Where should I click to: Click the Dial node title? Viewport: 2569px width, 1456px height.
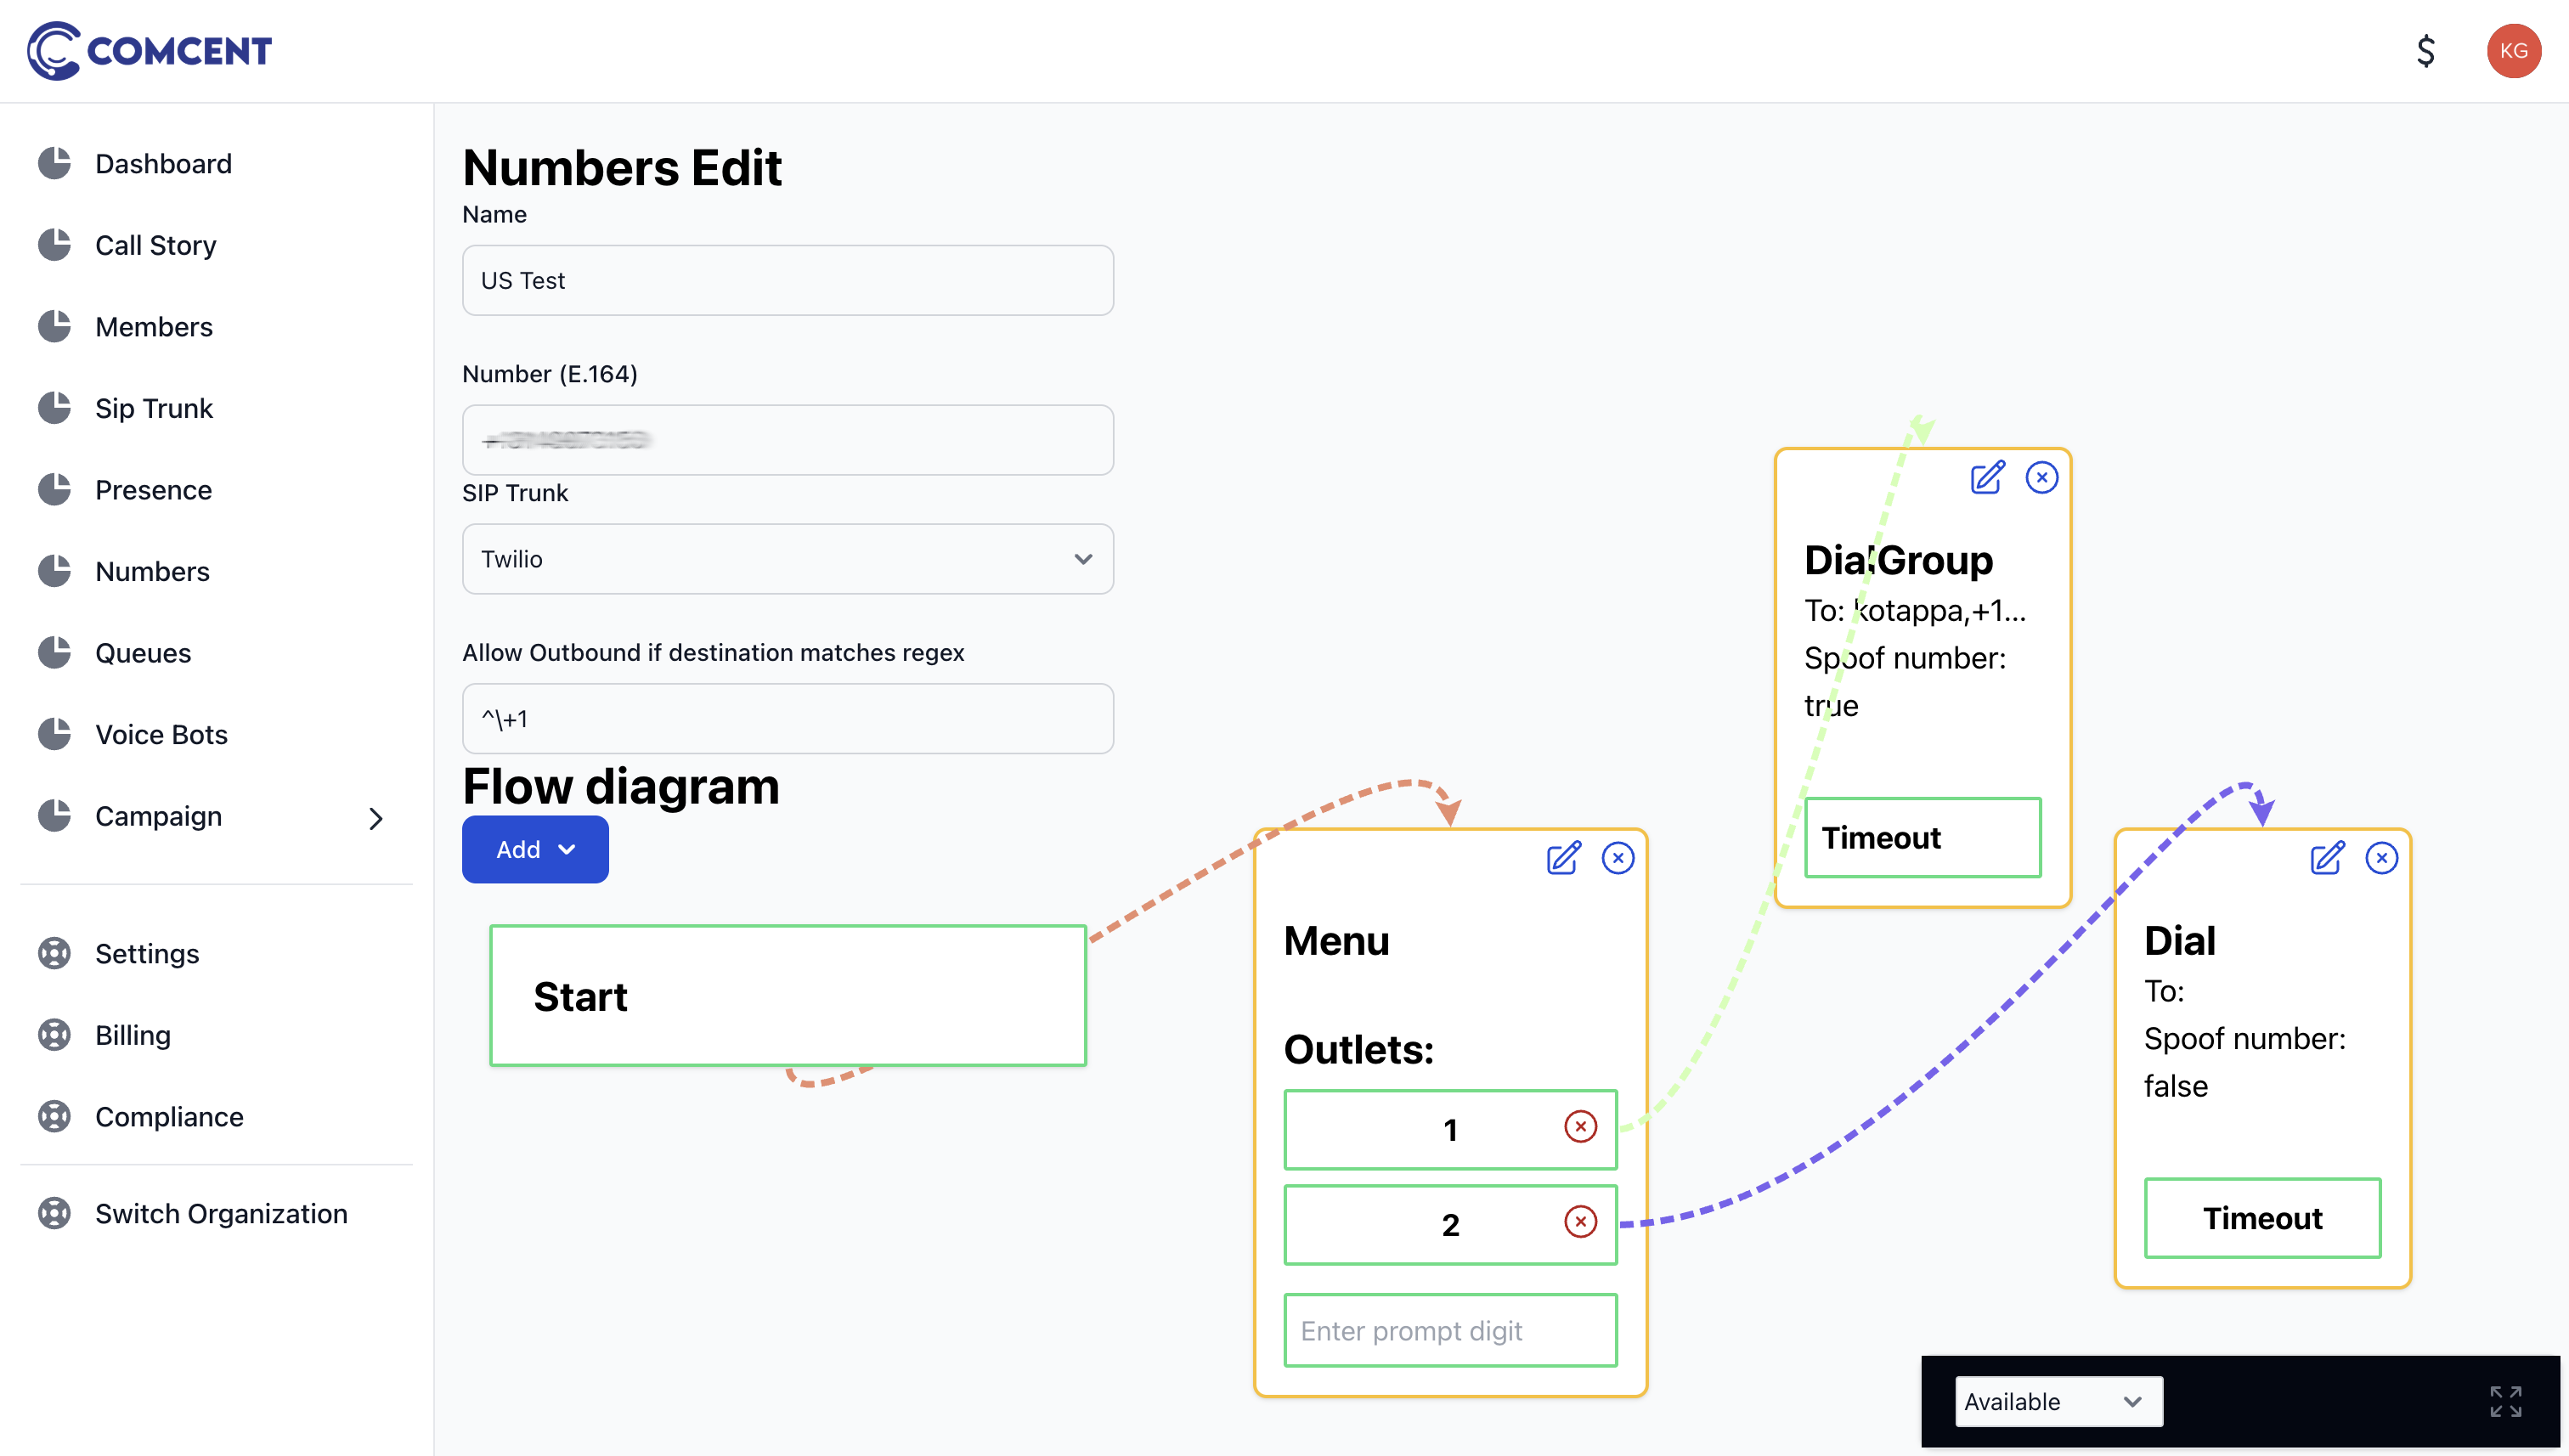coord(2180,940)
